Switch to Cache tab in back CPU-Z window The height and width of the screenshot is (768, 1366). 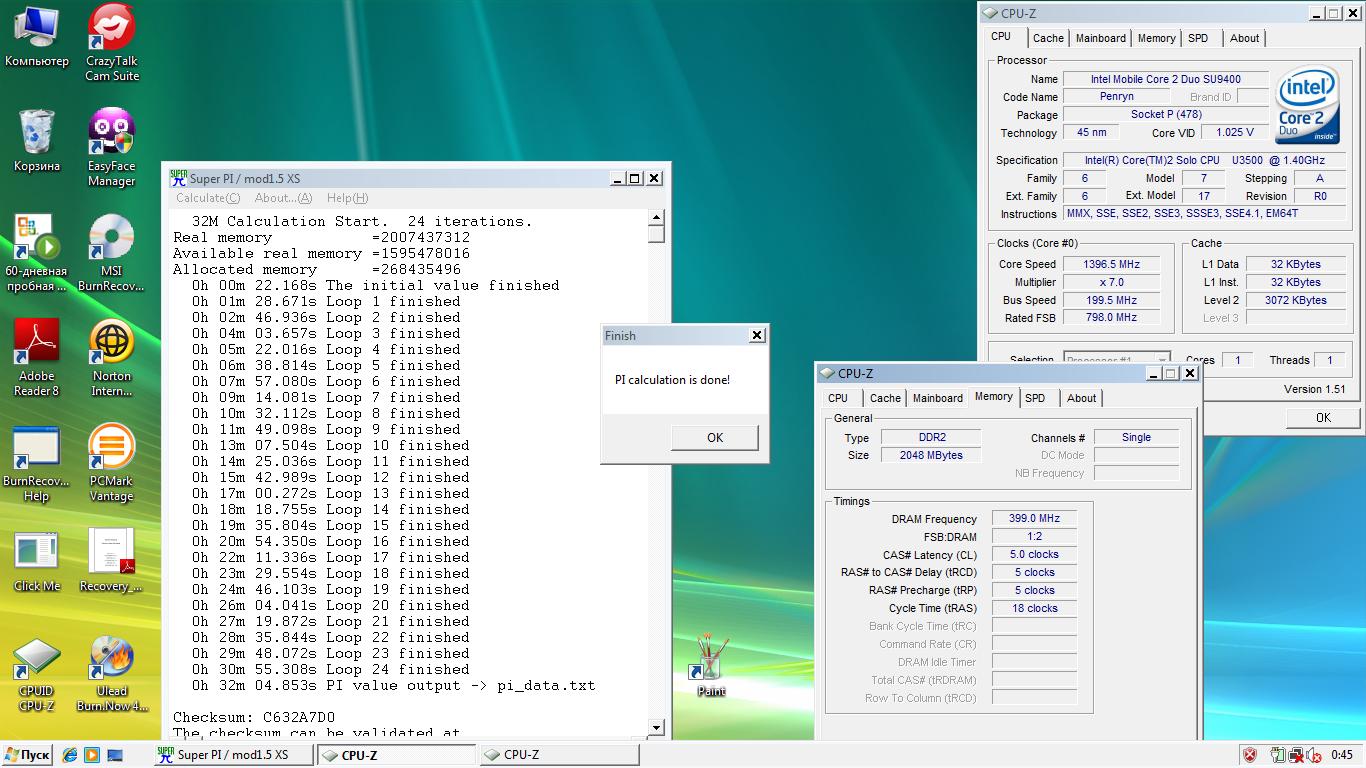point(1048,38)
